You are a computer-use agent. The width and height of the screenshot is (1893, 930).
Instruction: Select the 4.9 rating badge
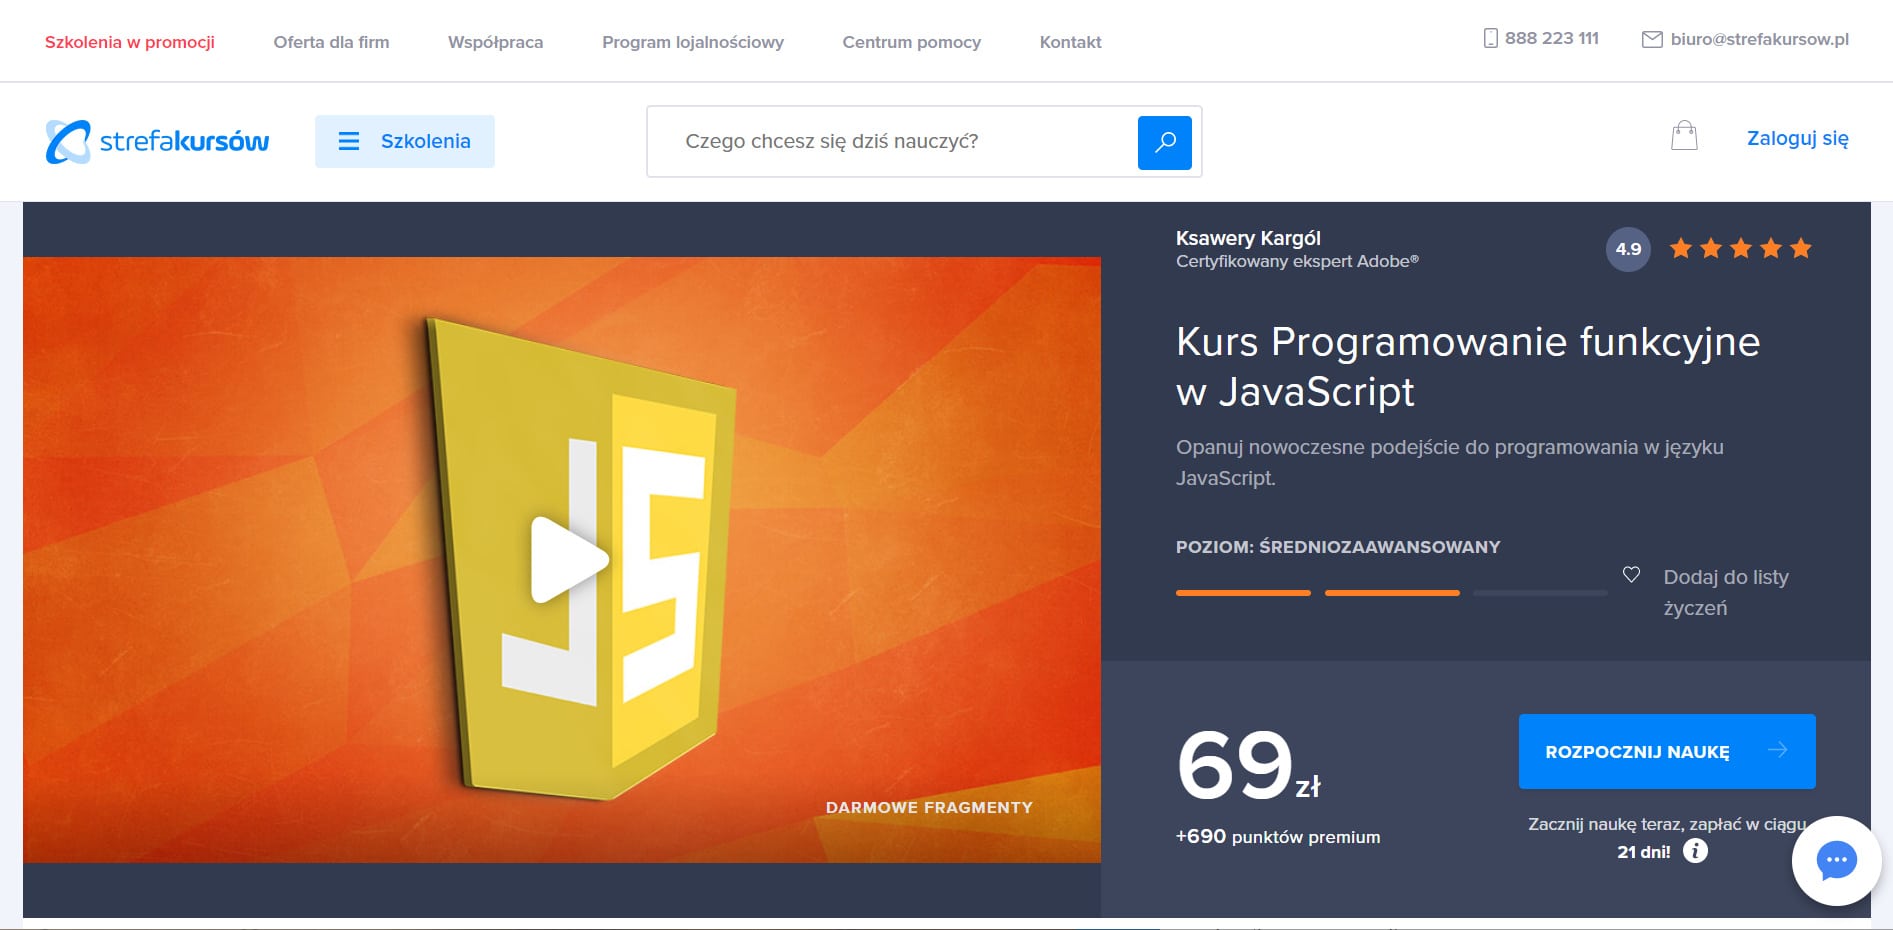(x=1627, y=249)
